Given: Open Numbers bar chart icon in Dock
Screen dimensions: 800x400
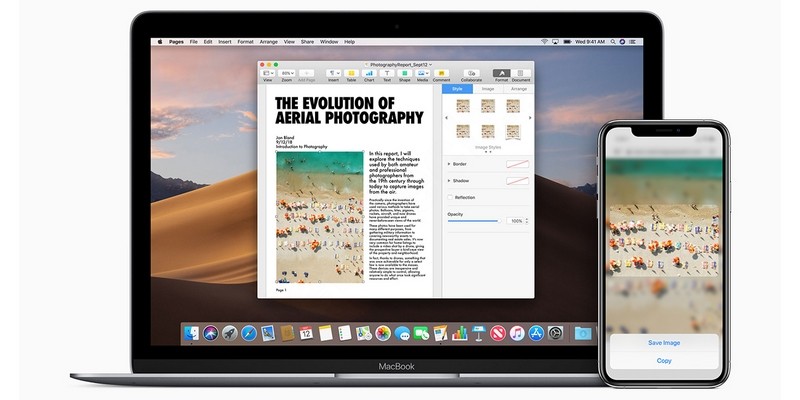Looking at the screenshot, I should coord(460,333).
